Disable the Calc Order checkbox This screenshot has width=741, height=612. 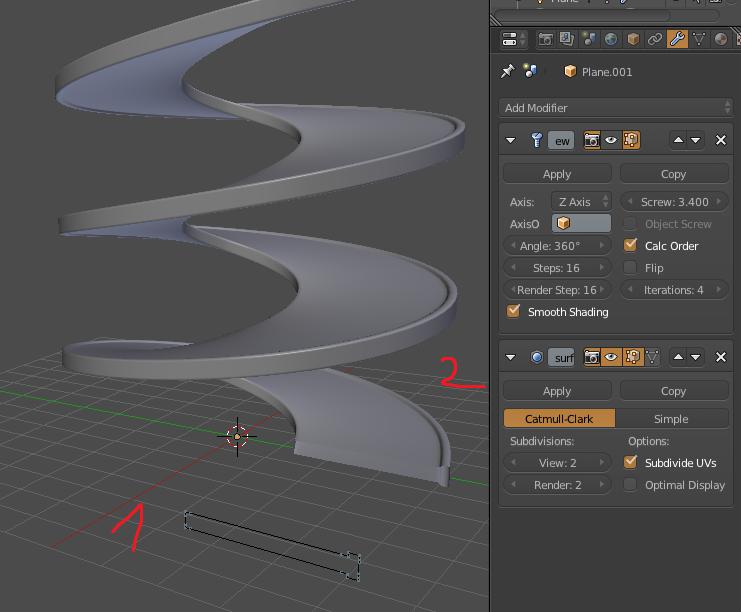coord(630,245)
